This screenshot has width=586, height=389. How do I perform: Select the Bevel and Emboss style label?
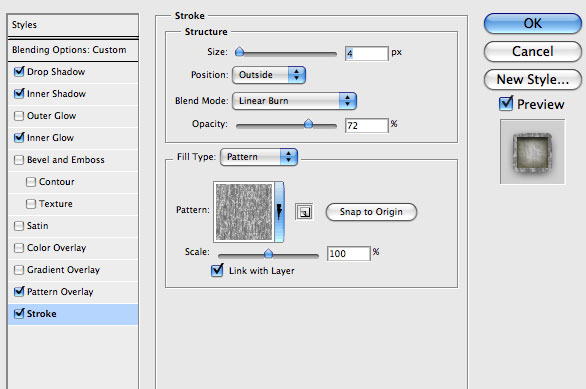point(66,160)
